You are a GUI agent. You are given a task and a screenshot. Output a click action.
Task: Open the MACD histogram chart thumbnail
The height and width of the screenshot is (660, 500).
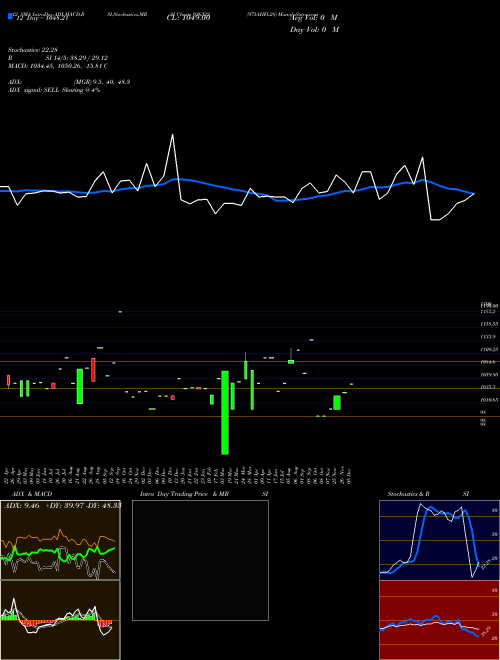[x=60, y=620]
